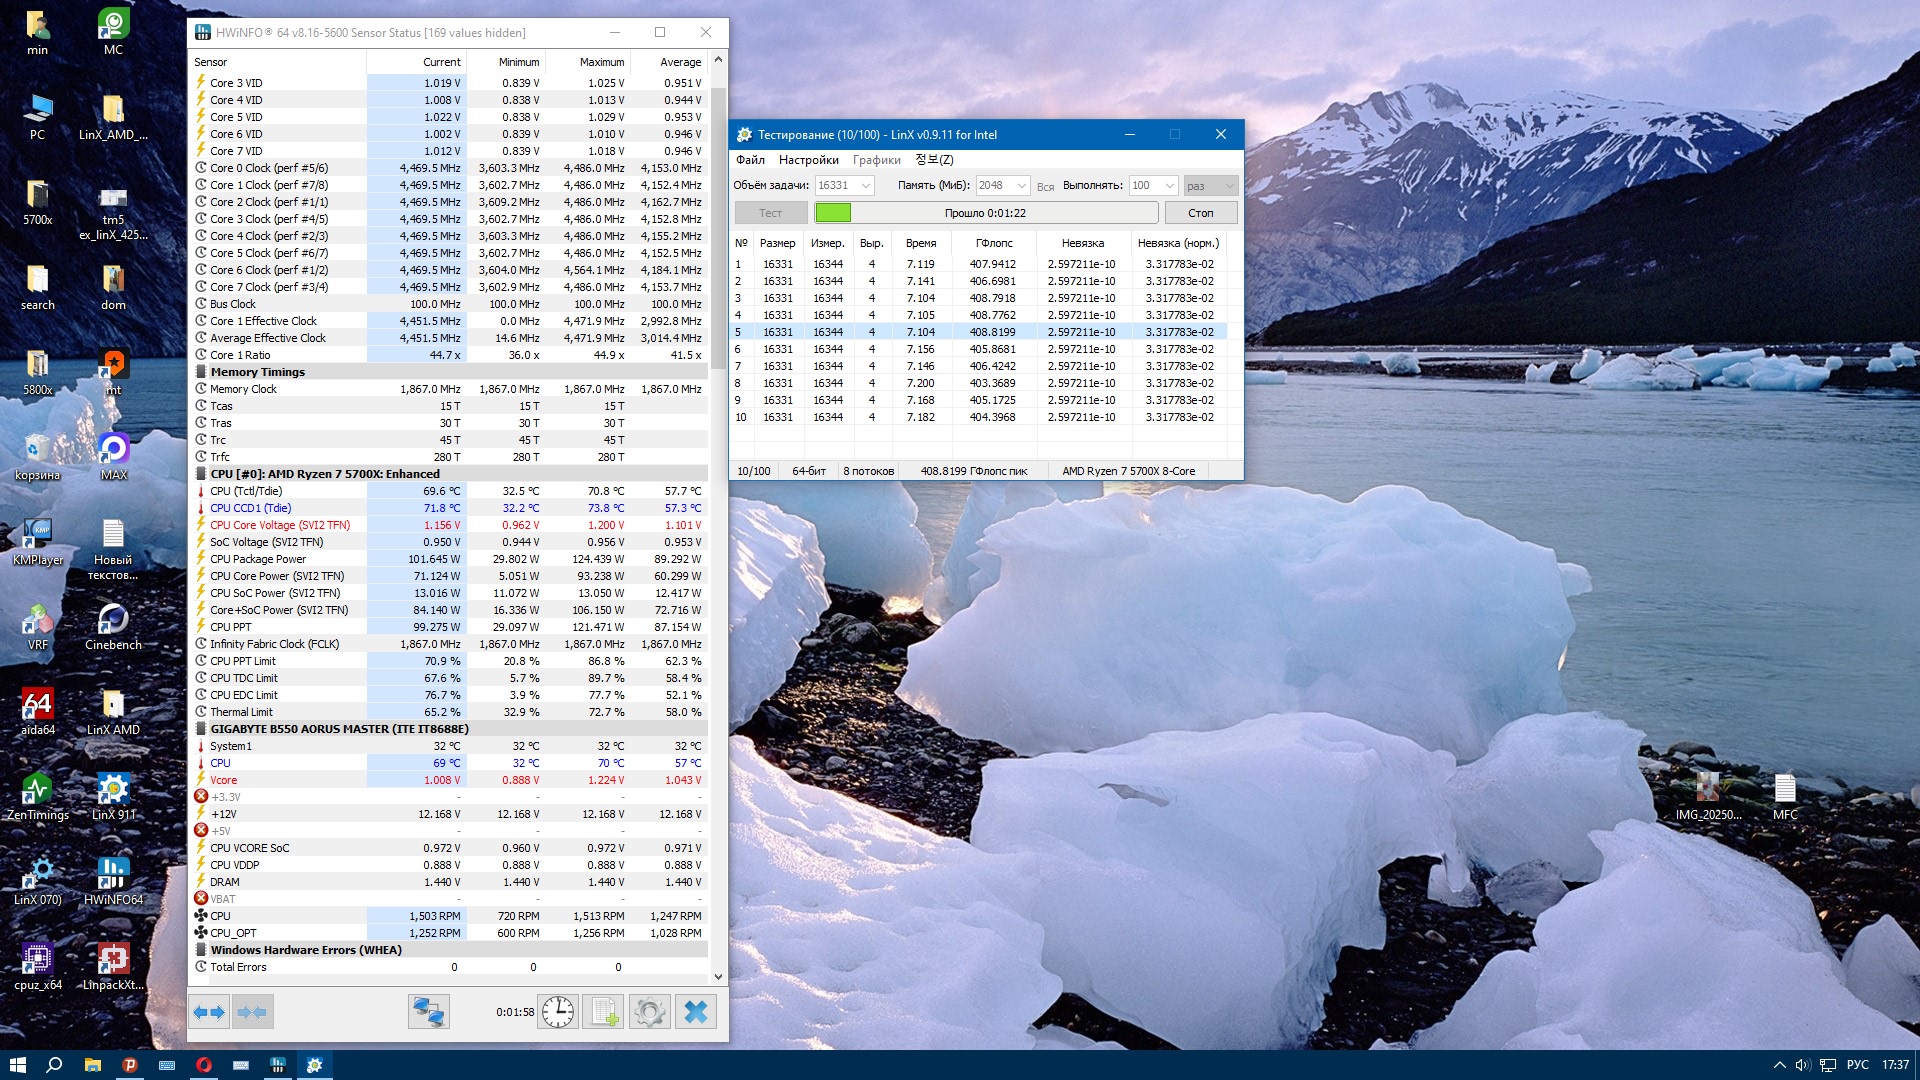Close sensors using the blue X icon
The height and width of the screenshot is (1080, 1920).
696,1013
